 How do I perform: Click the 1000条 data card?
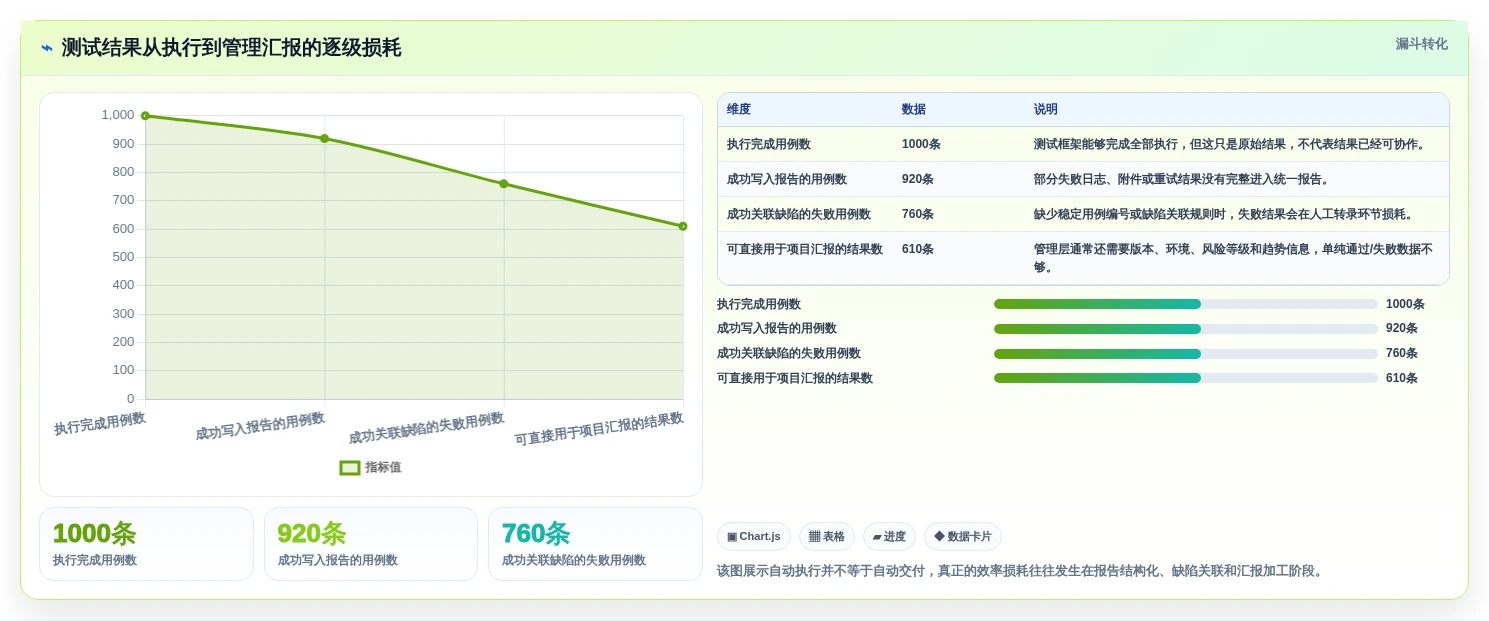click(x=146, y=544)
